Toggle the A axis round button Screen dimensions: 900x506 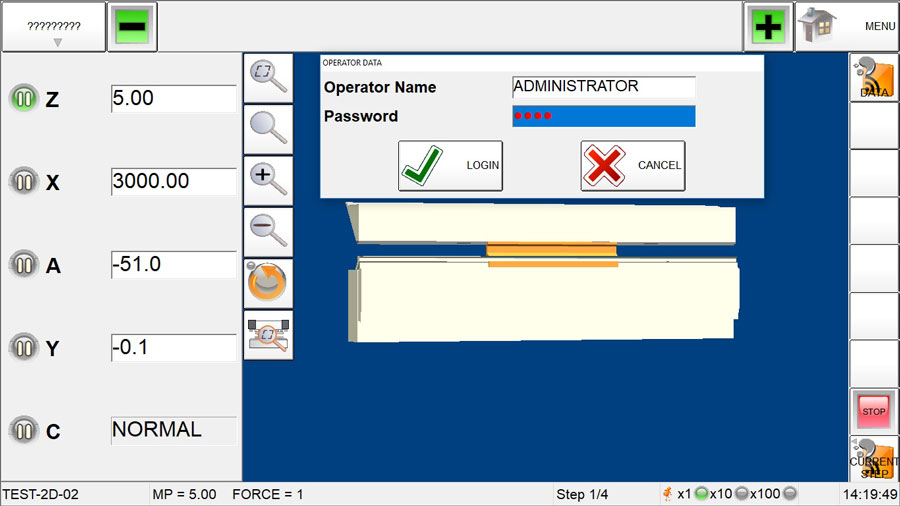point(24,264)
